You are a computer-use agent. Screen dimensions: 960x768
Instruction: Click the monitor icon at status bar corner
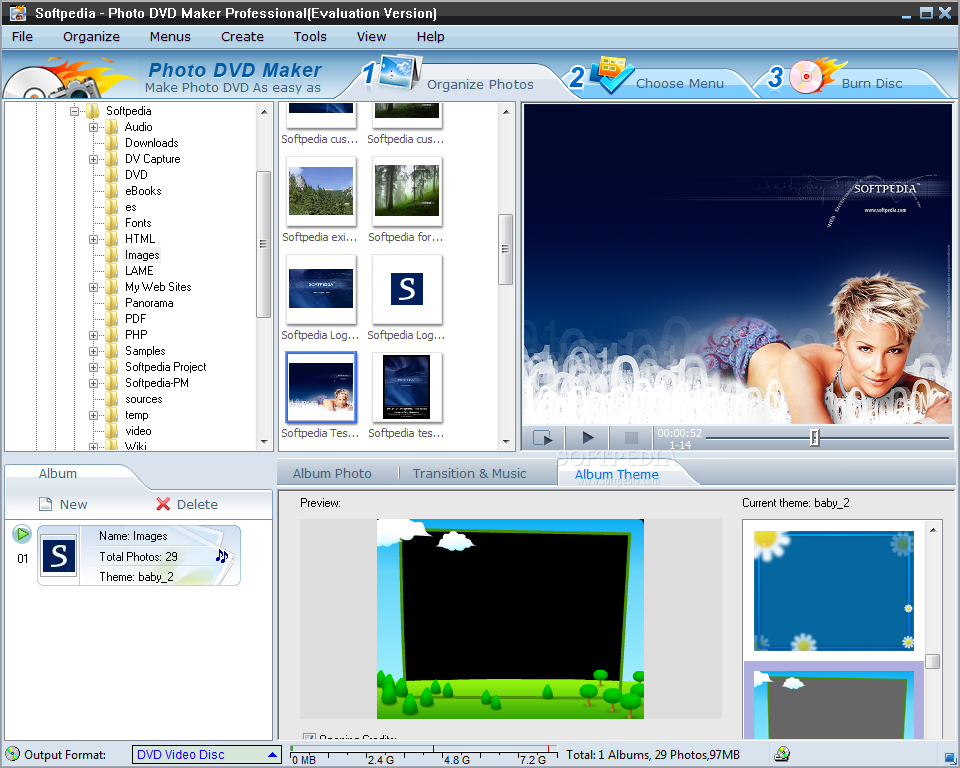949,757
